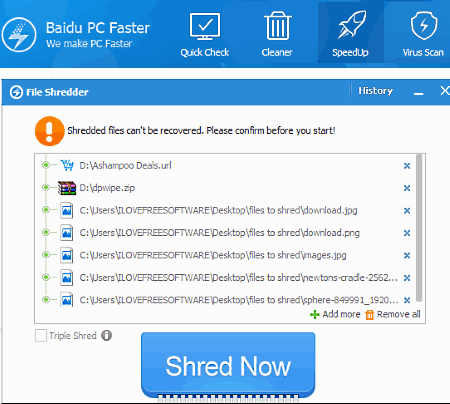The image size is (450, 404).
Task: Click the newtons-cradle image file icon
Action: (x=67, y=277)
